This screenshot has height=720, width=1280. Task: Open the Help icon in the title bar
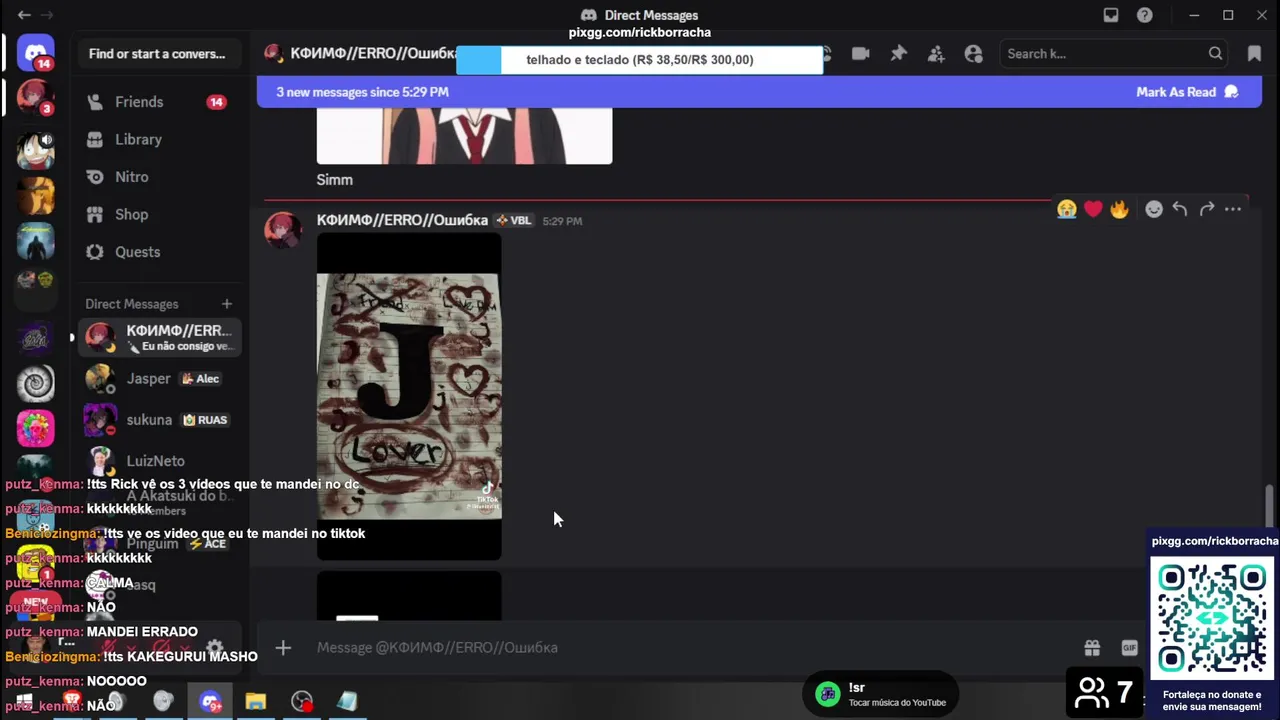tap(1145, 15)
